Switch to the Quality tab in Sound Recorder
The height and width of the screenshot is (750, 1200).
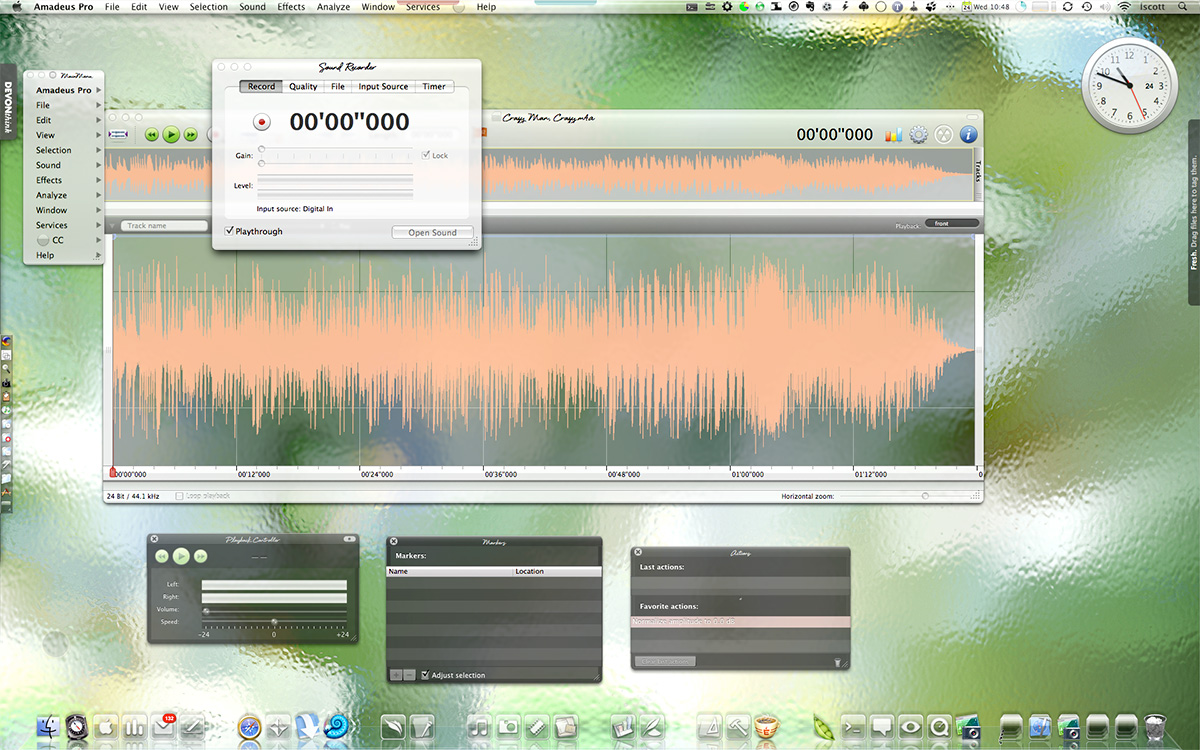coord(303,86)
